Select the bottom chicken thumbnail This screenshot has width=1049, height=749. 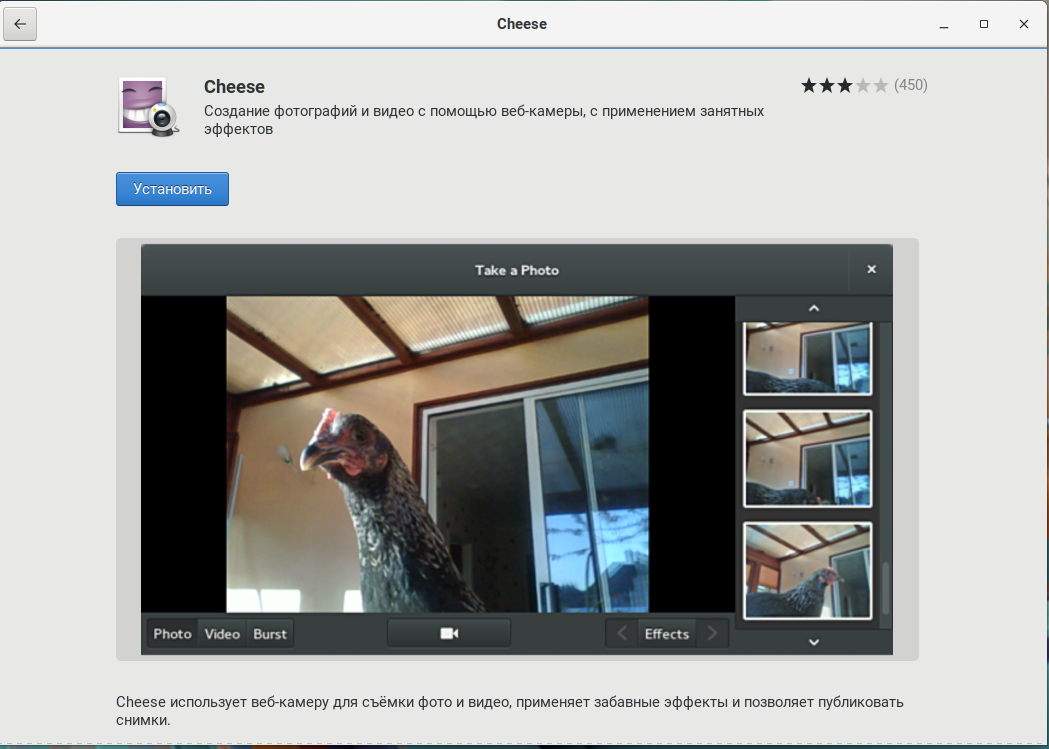click(807, 570)
